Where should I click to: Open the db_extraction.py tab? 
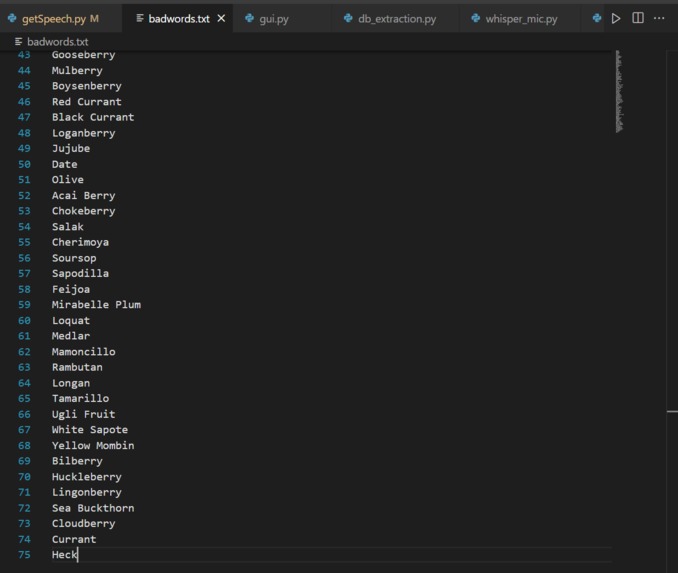[397, 19]
